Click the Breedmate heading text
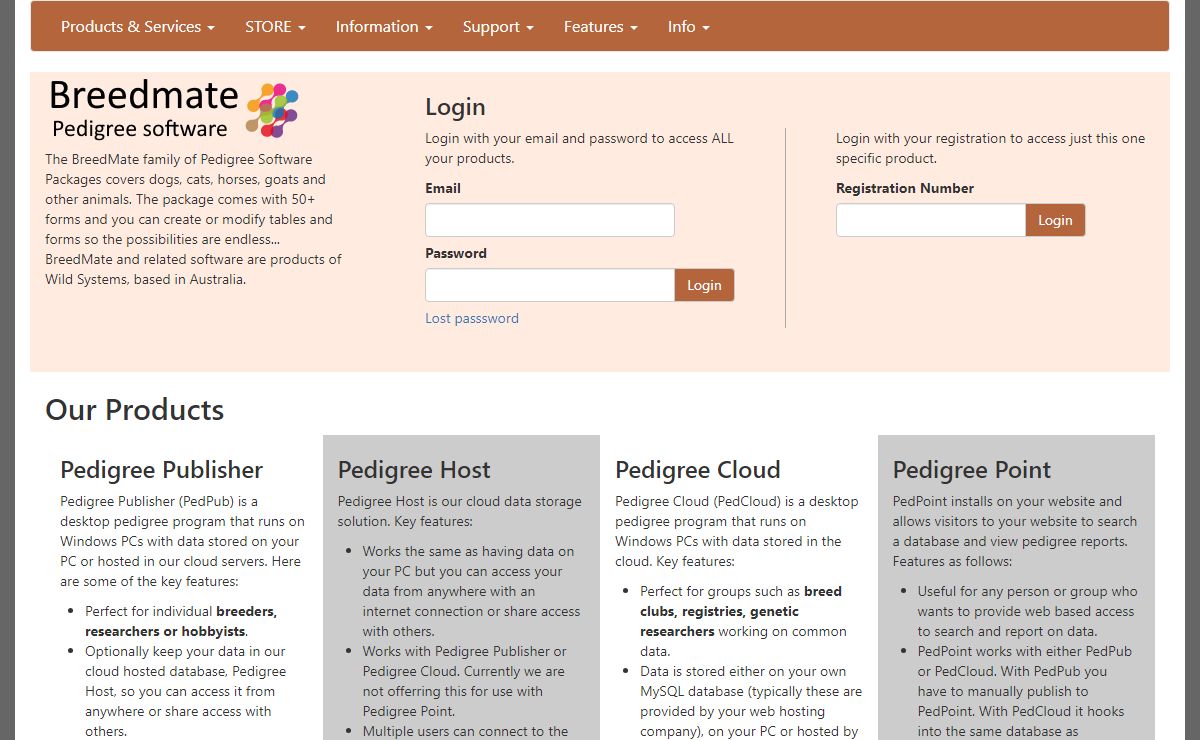This screenshot has width=1200, height=740. pyautogui.click(x=143, y=95)
